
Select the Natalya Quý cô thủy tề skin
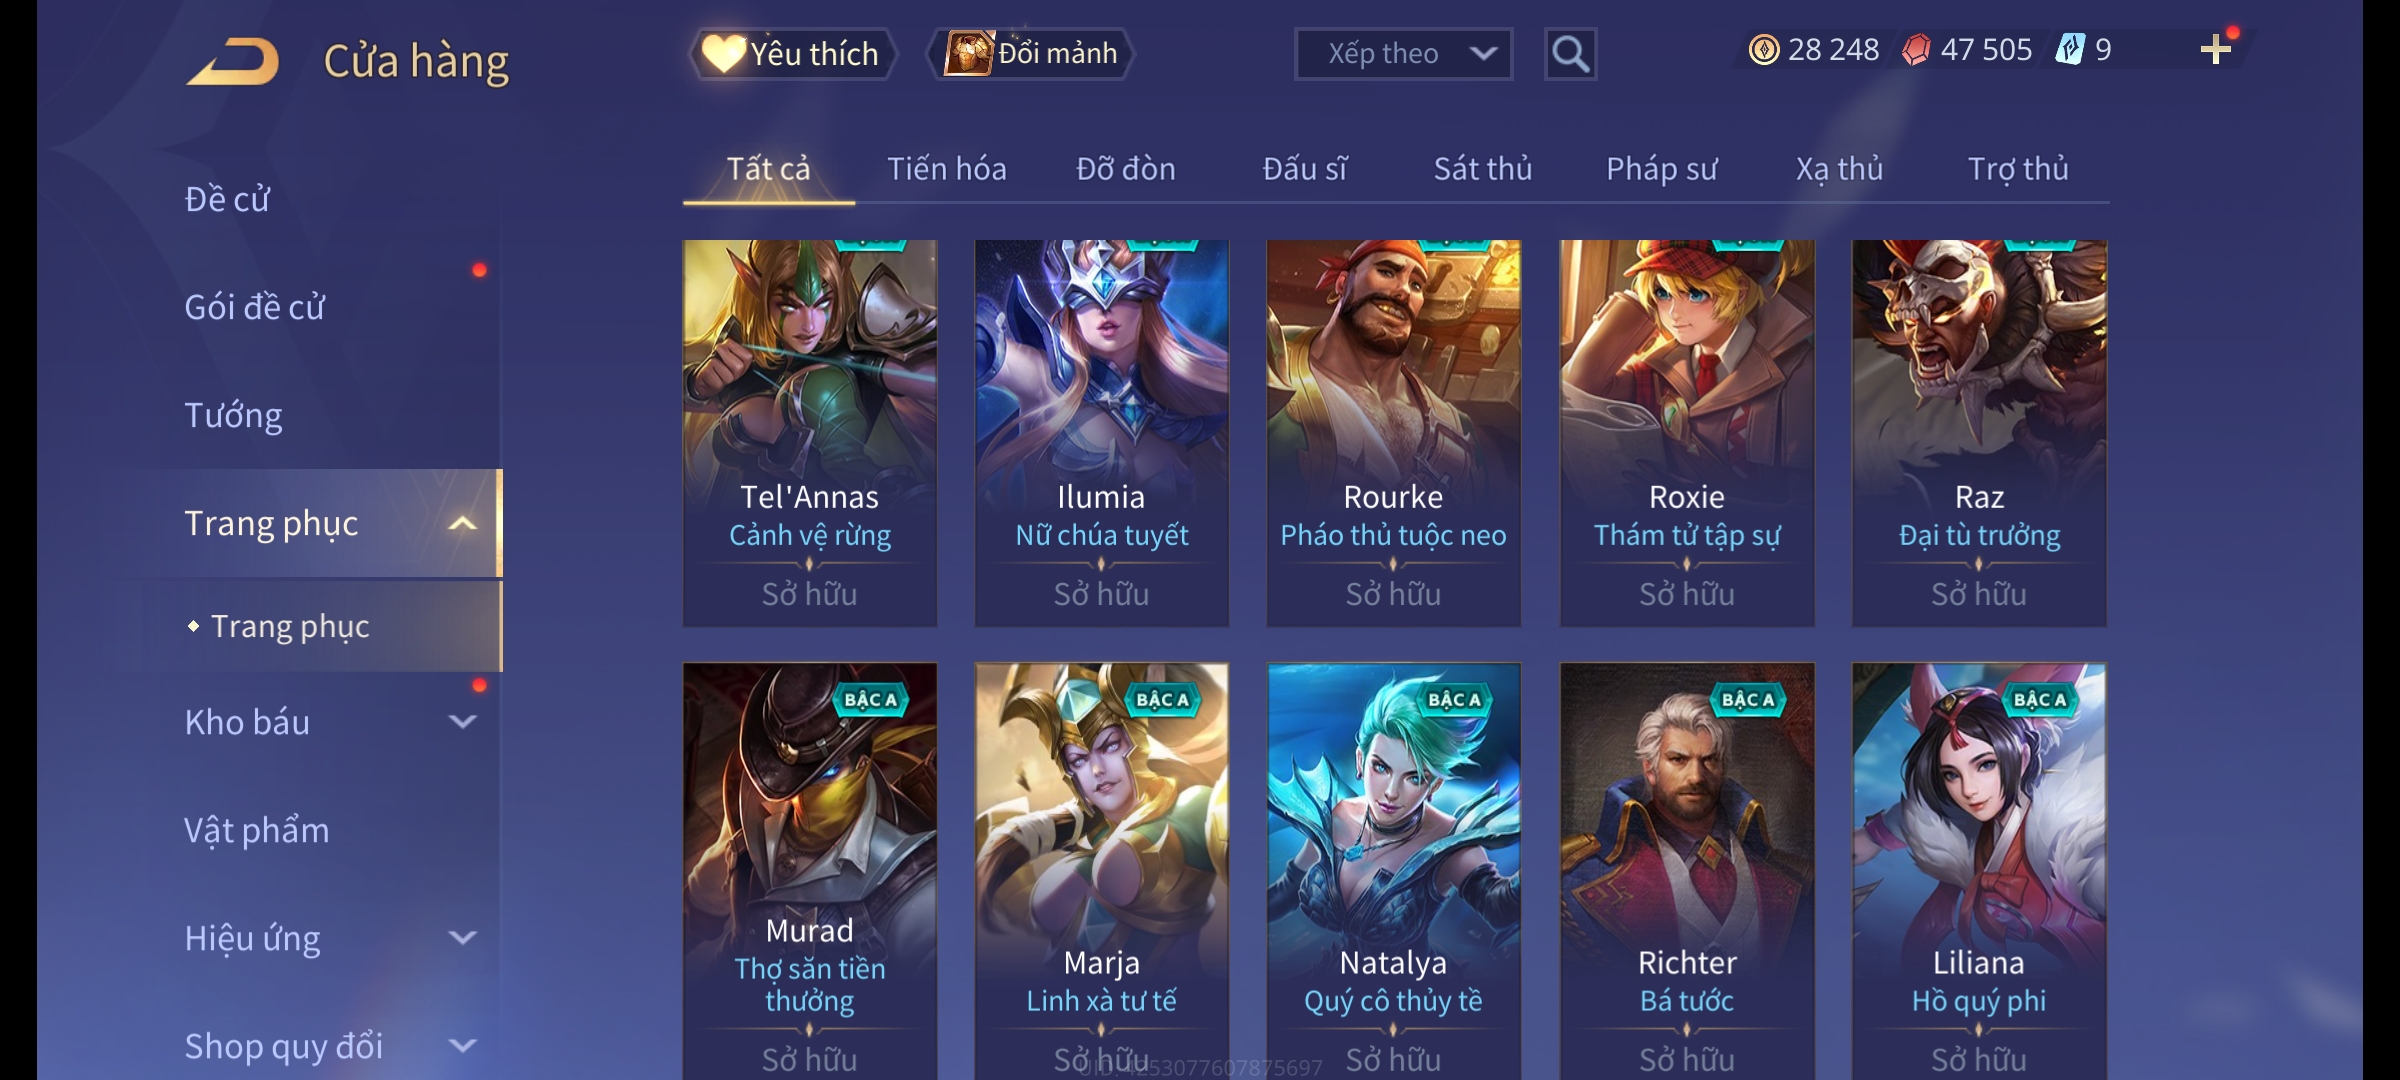1394,870
